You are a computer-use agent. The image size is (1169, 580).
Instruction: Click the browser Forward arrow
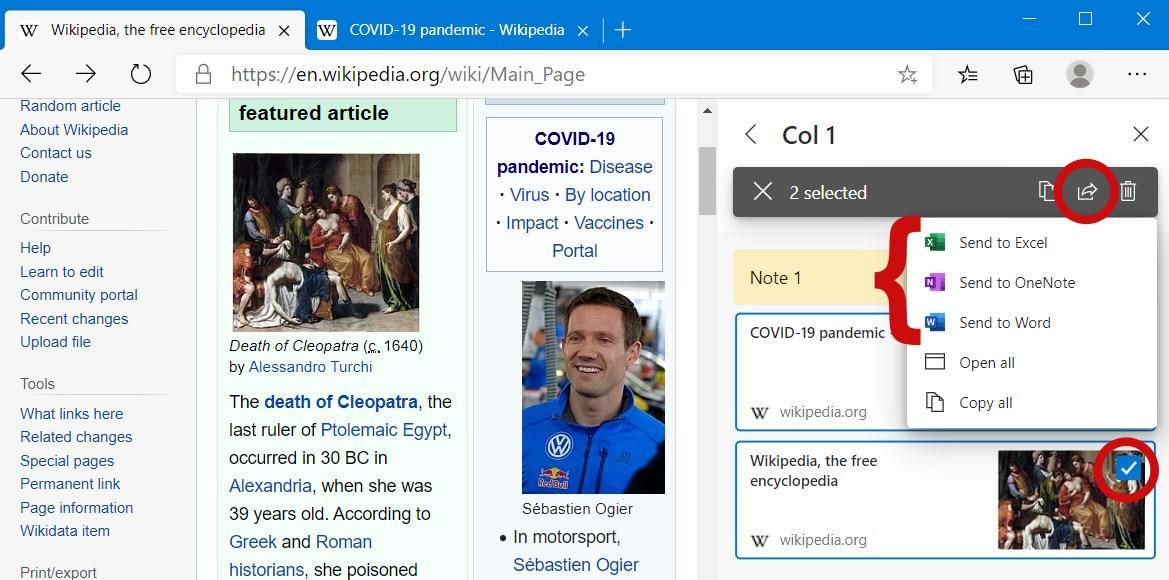point(86,73)
